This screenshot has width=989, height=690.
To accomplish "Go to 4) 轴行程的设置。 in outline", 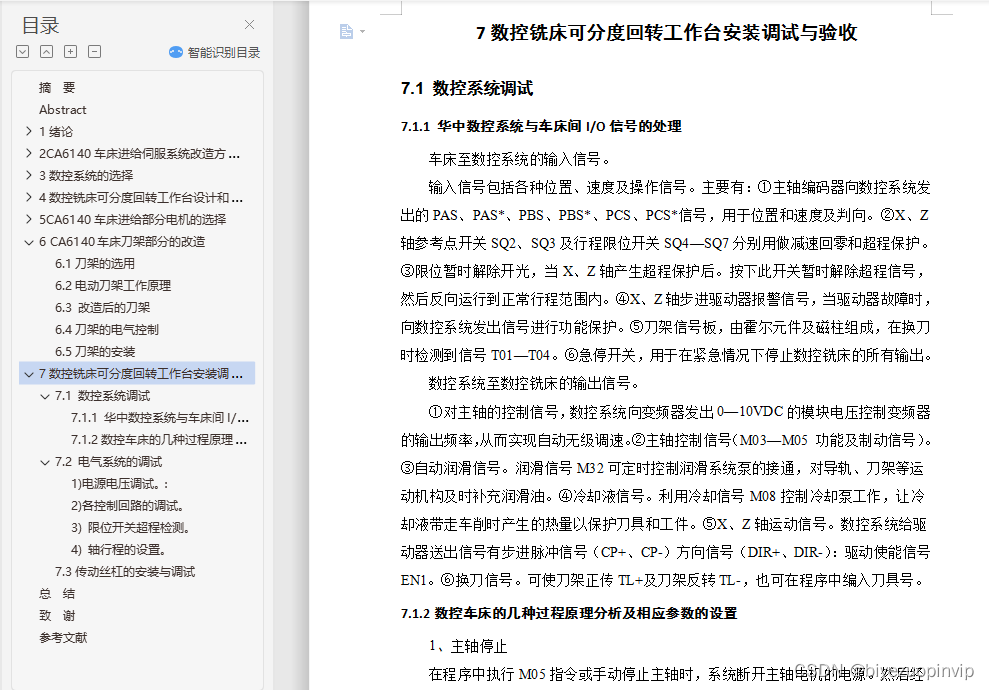I will (119, 550).
